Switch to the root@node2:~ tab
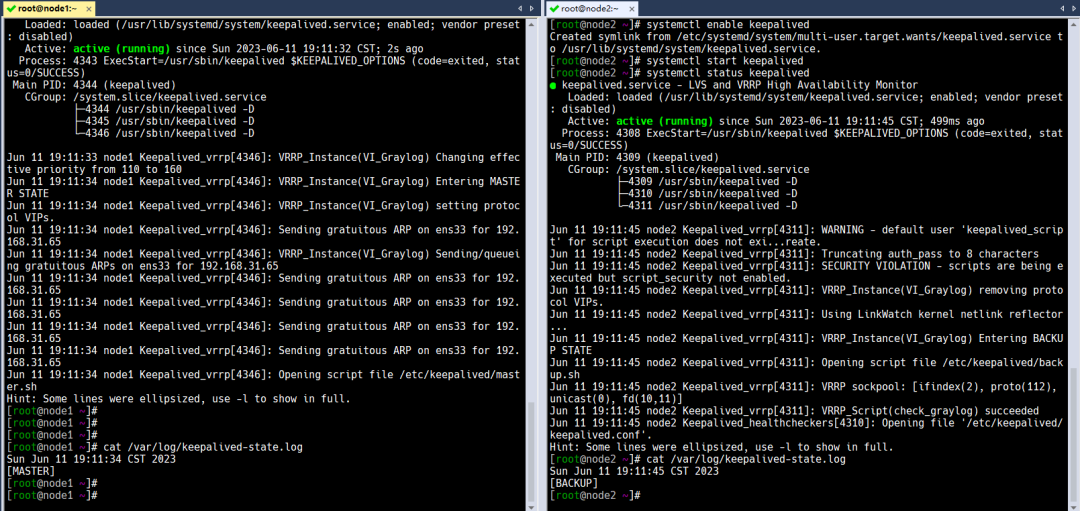The width and height of the screenshot is (1080, 511). [x=594, y=8]
